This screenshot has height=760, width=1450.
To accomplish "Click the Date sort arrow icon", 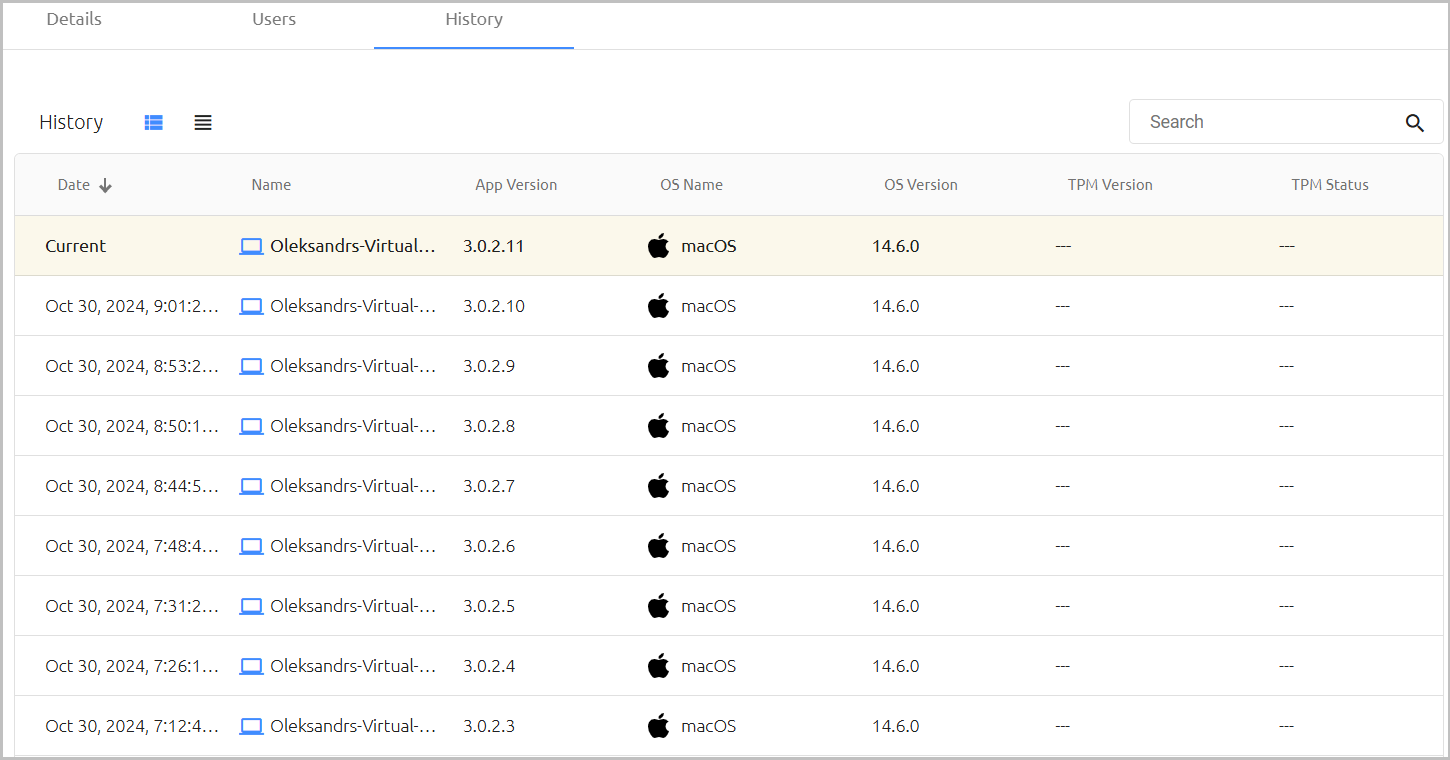I will pos(105,185).
